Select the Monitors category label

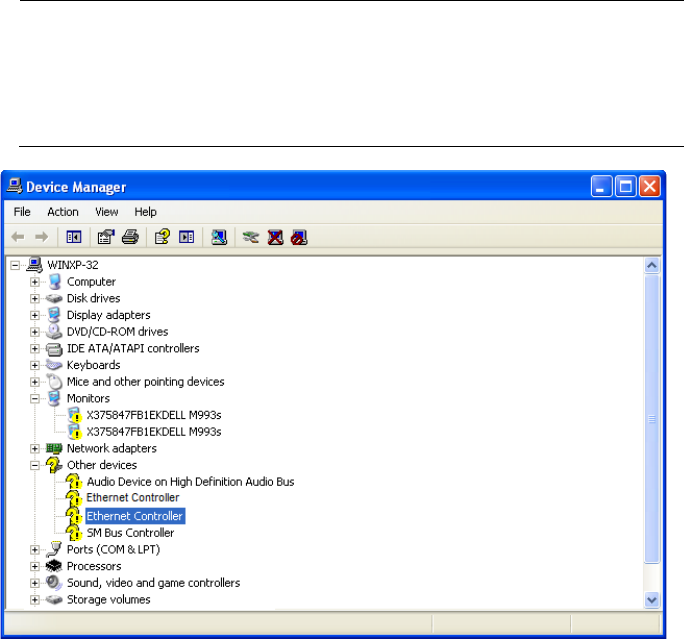(88, 398)
